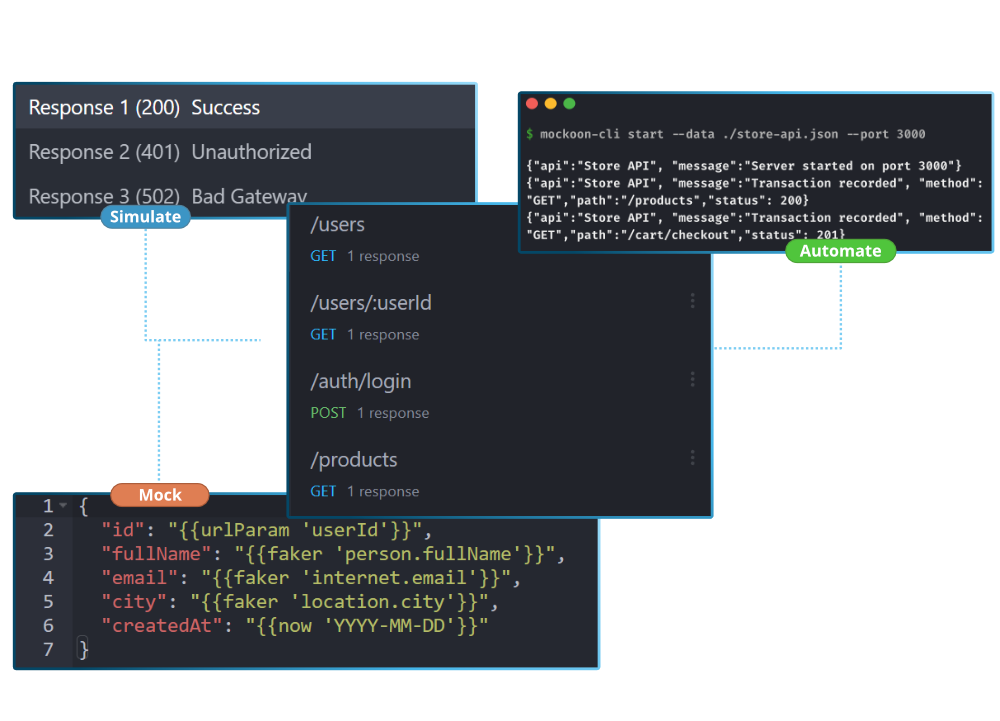Image resolution: width=1000 pixels, height=721 pixels.
Task: Click line number 3 in editor gutter
Action: click(x=48, y=553)
